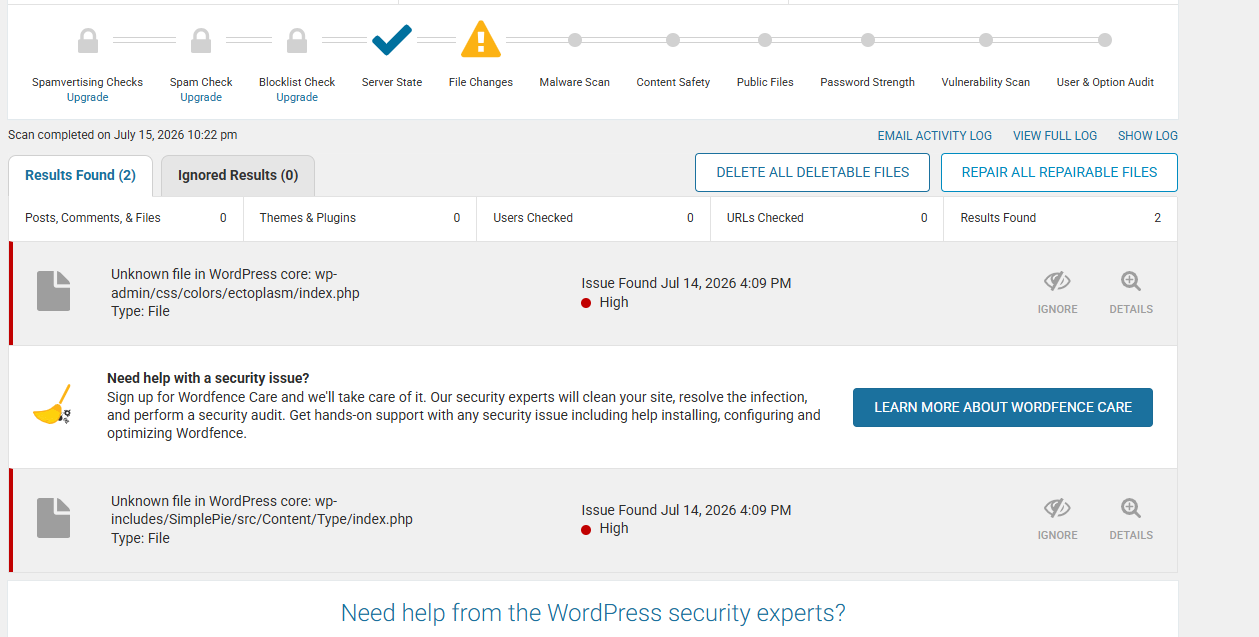Open details for SimplePie index.php issue
1259x637 pixels.
pyautogui.click(x=1131, y=519)
